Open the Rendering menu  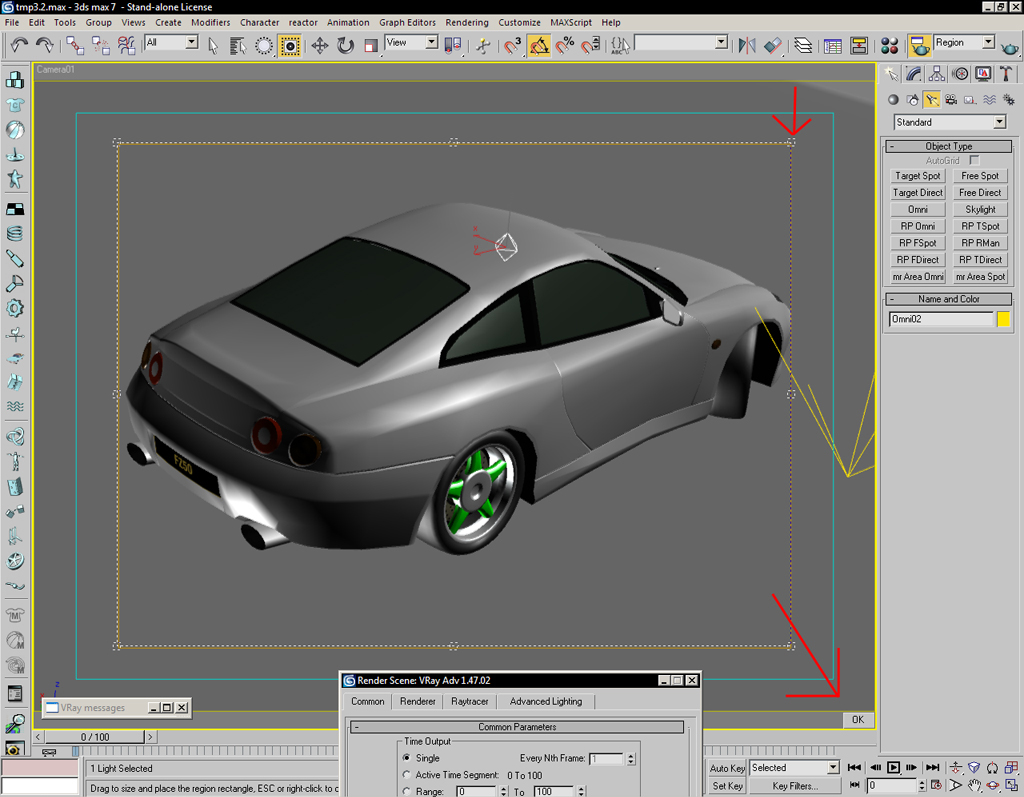467,22
